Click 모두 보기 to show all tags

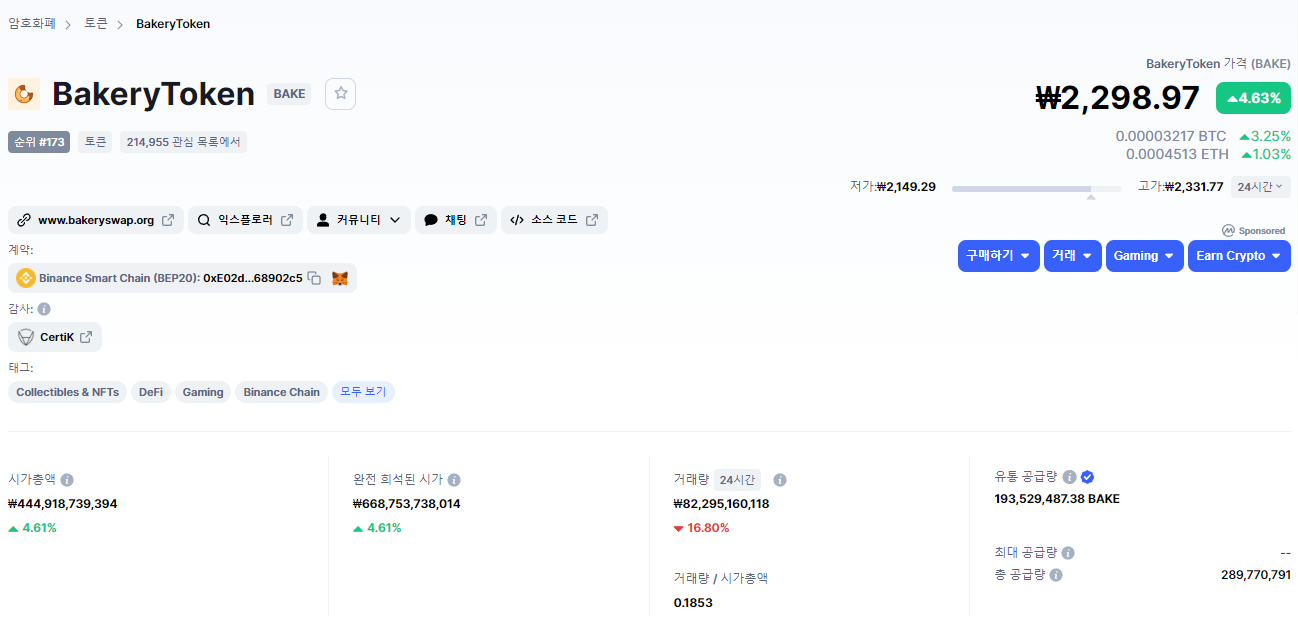tap(363, 392)
